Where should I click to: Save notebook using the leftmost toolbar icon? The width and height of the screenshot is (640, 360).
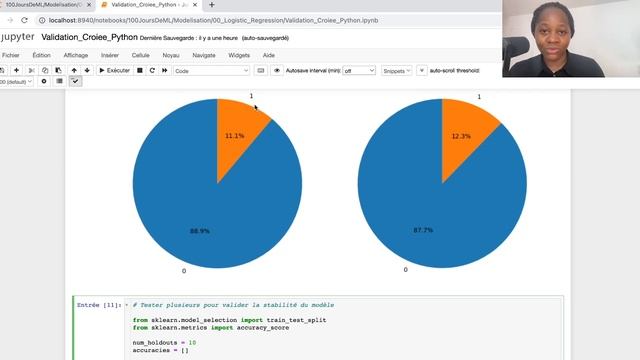(2, 71)
